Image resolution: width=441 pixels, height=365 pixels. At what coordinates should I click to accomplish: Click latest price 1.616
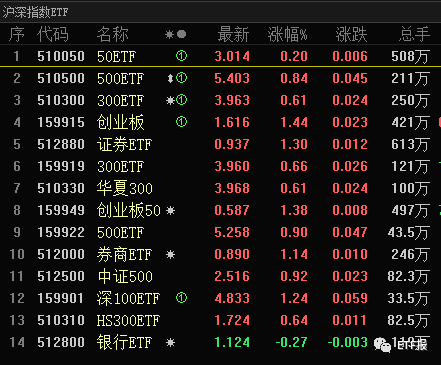click(x=232, y=122)
